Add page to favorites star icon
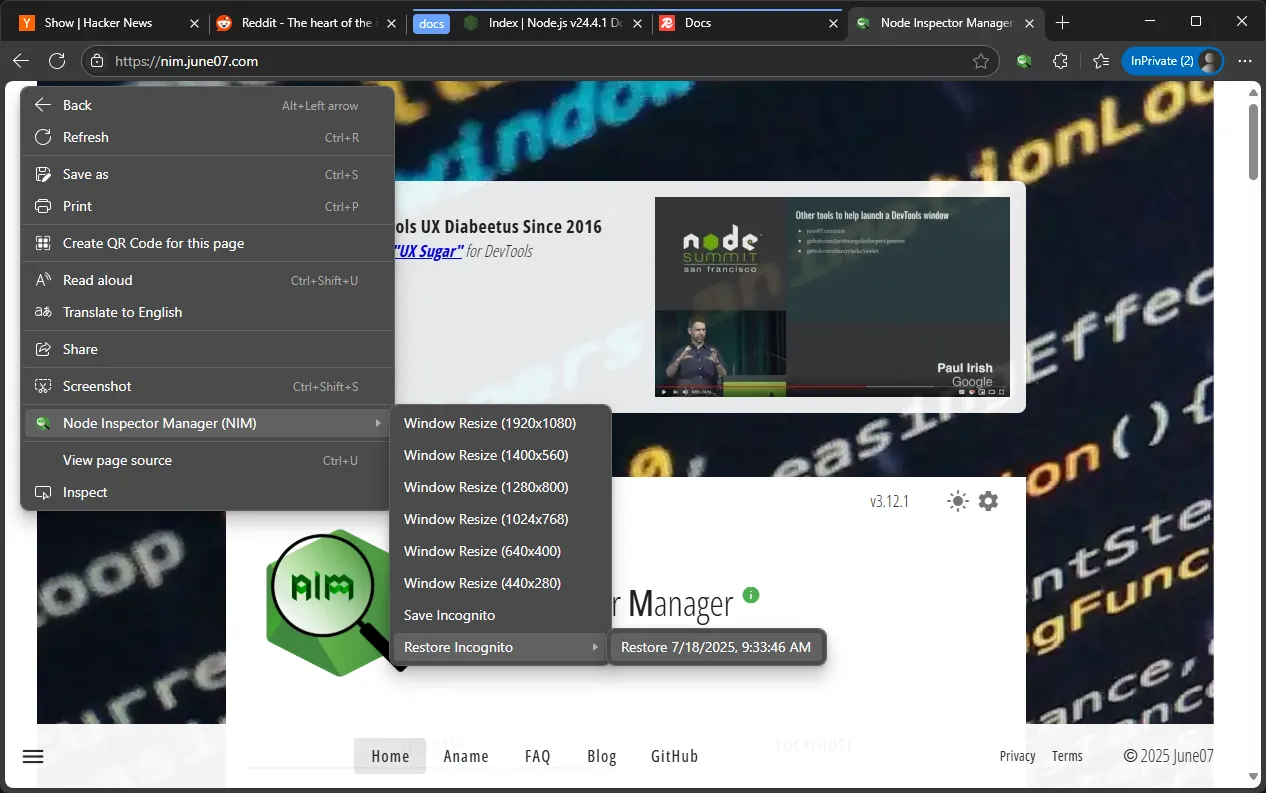1266x793 pixels. point(981,61)
